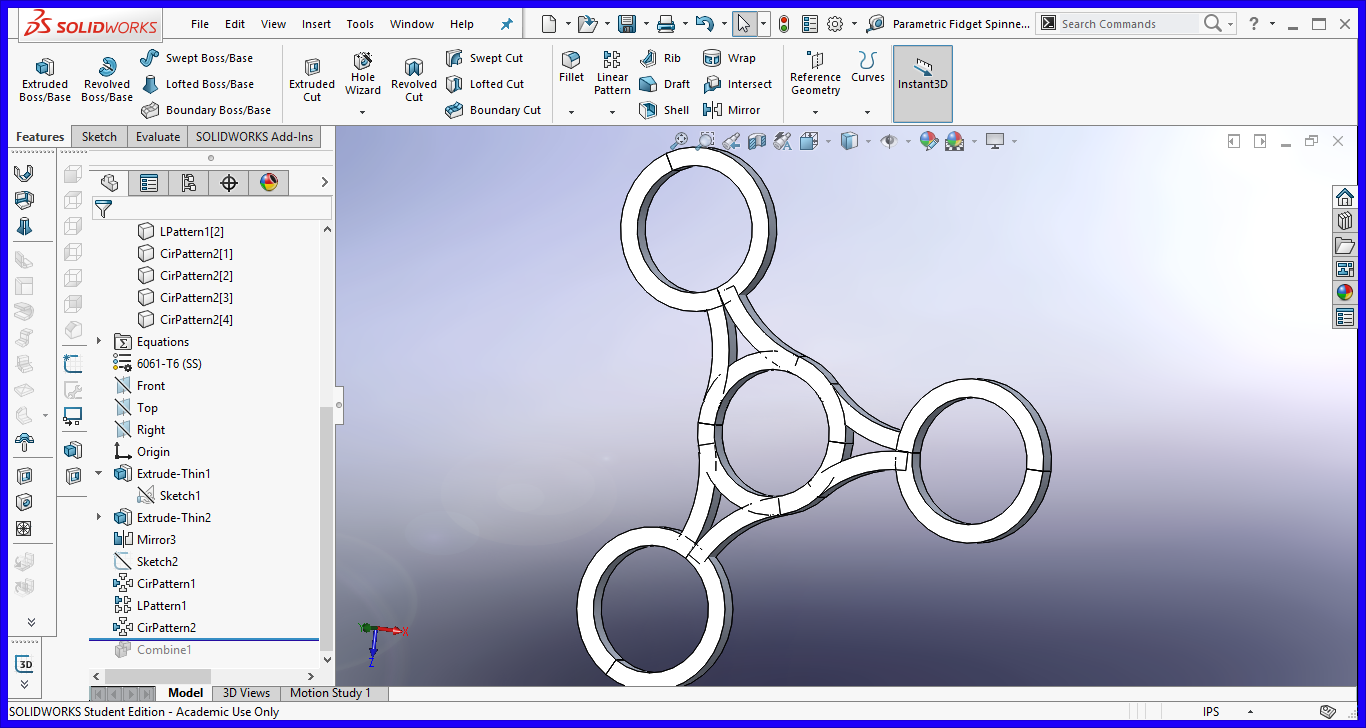Select the Intersect tool

click(738, 84)
